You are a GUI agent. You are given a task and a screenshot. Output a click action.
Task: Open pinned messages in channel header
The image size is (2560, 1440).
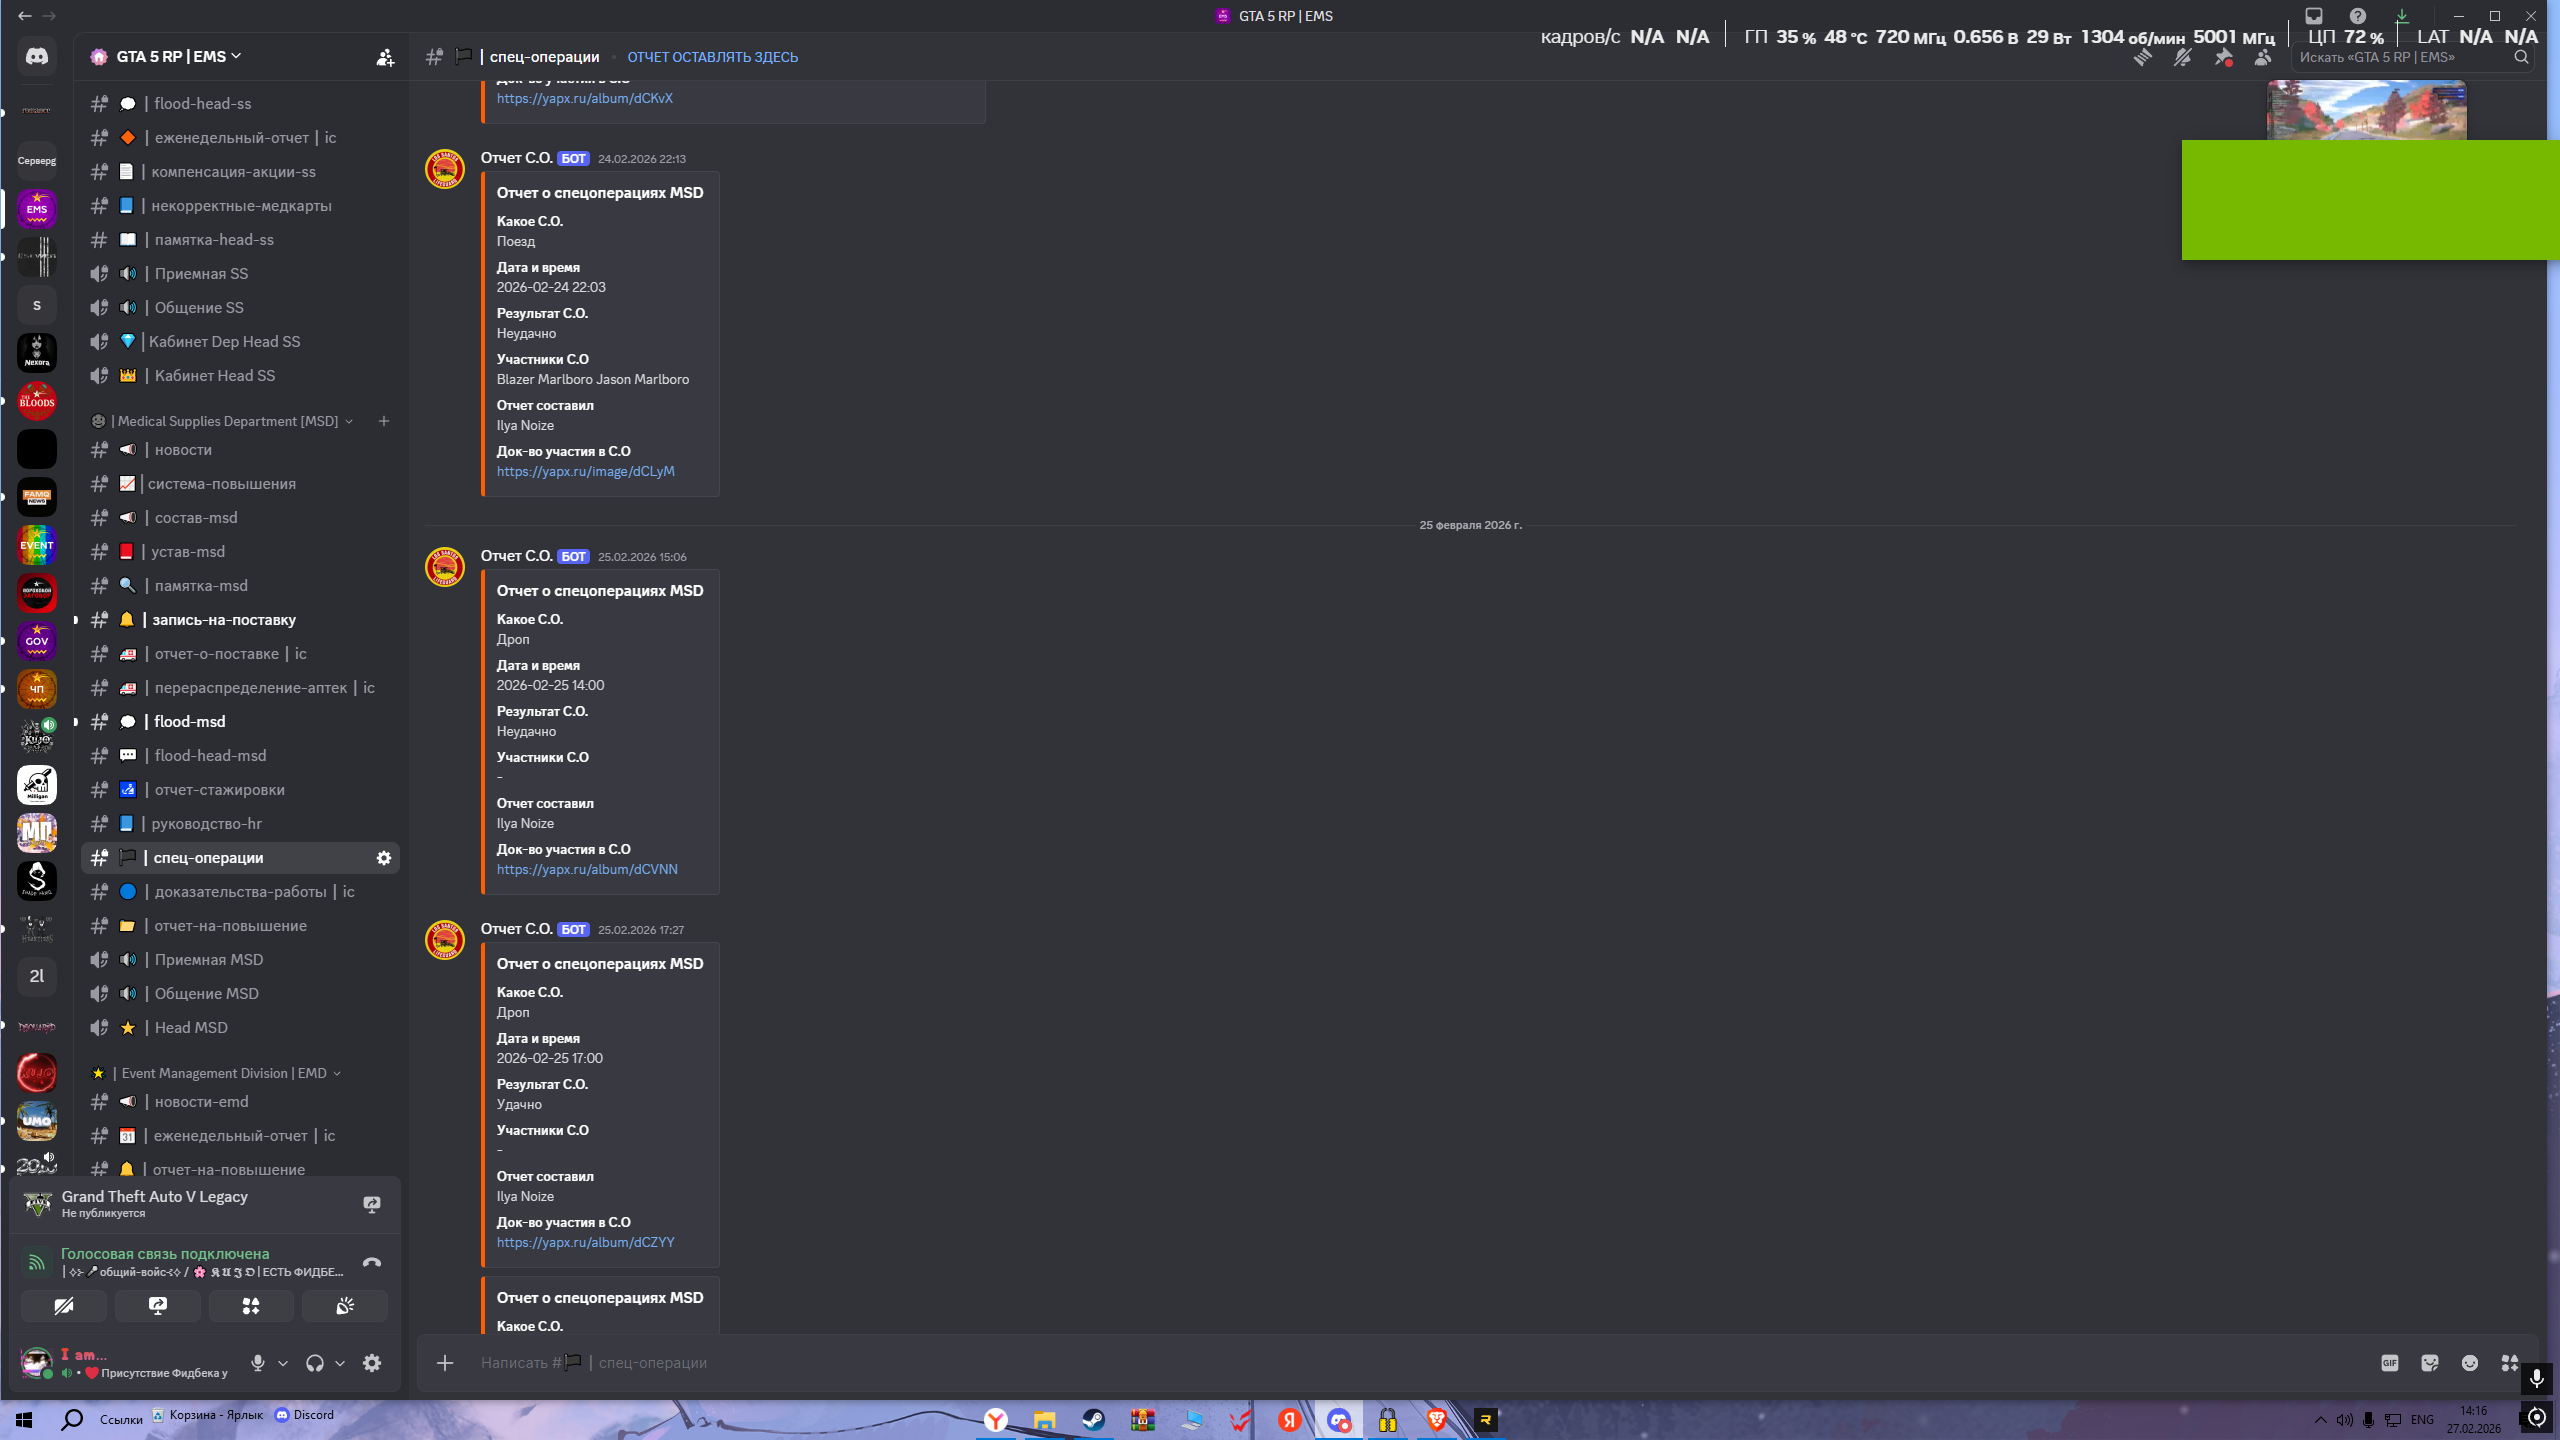pyautogui.click(x=2222, y=58)
